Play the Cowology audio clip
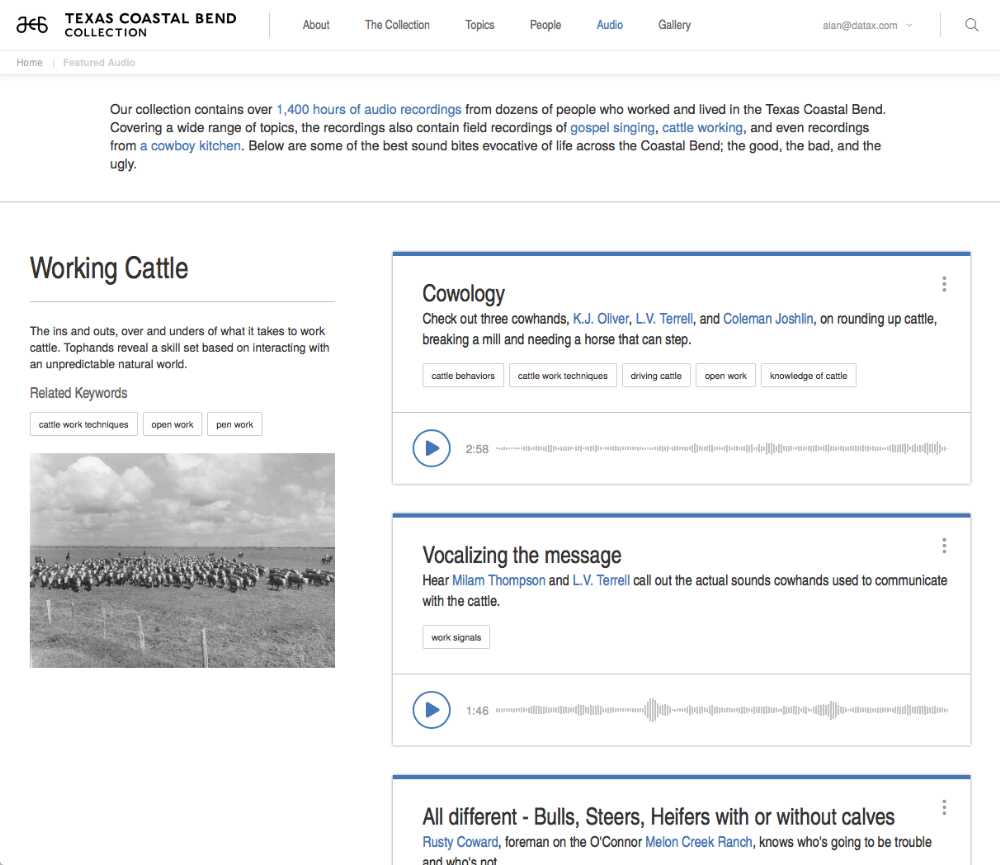Image resolution: width=1000 pixels, height=865 pixels. coord(431,448)
